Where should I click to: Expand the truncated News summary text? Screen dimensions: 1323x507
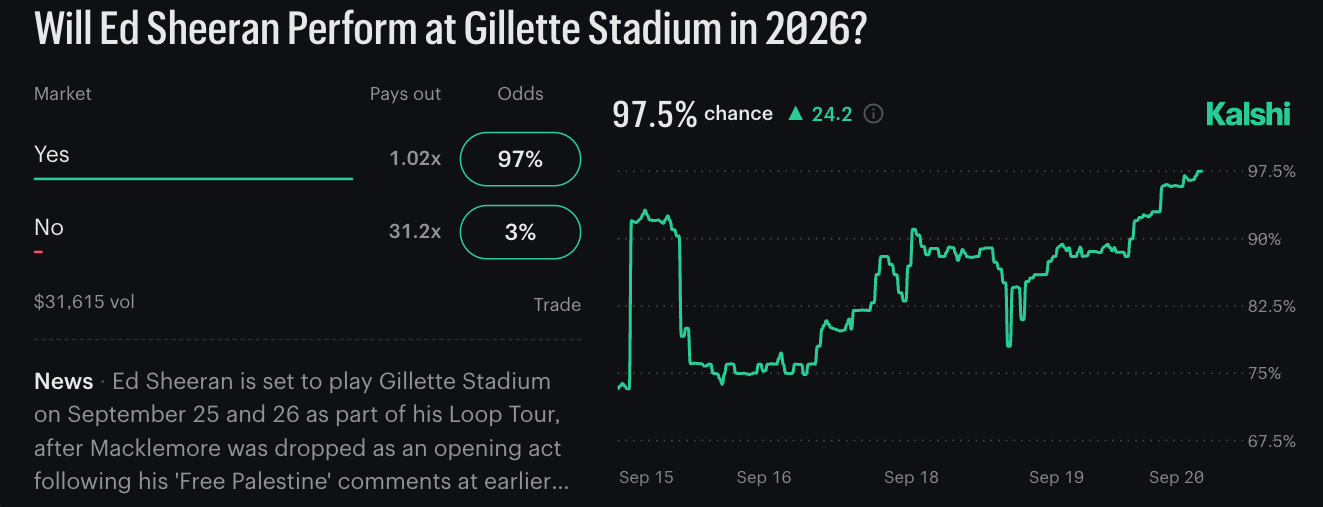click(x=302, y=431)
